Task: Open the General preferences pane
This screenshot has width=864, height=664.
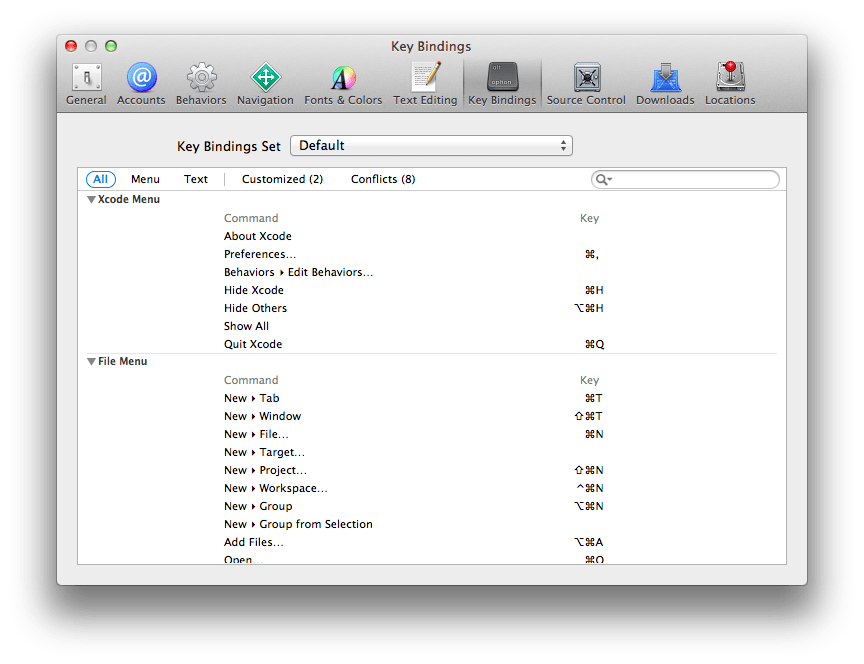Action: coord(86,82)
